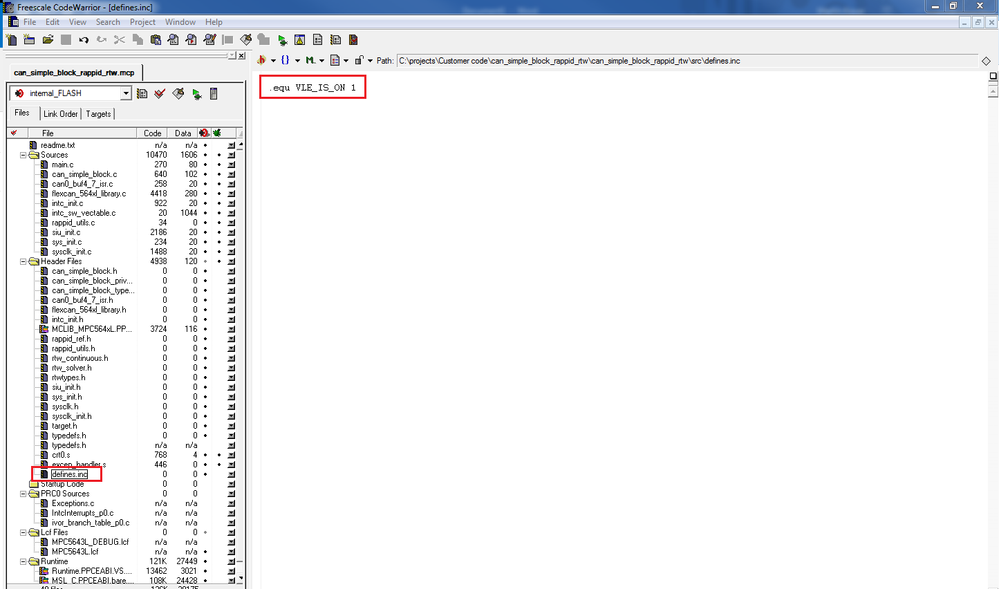Click in the defines.inc editor text
The image size is (999, 589).
[312, 87]
